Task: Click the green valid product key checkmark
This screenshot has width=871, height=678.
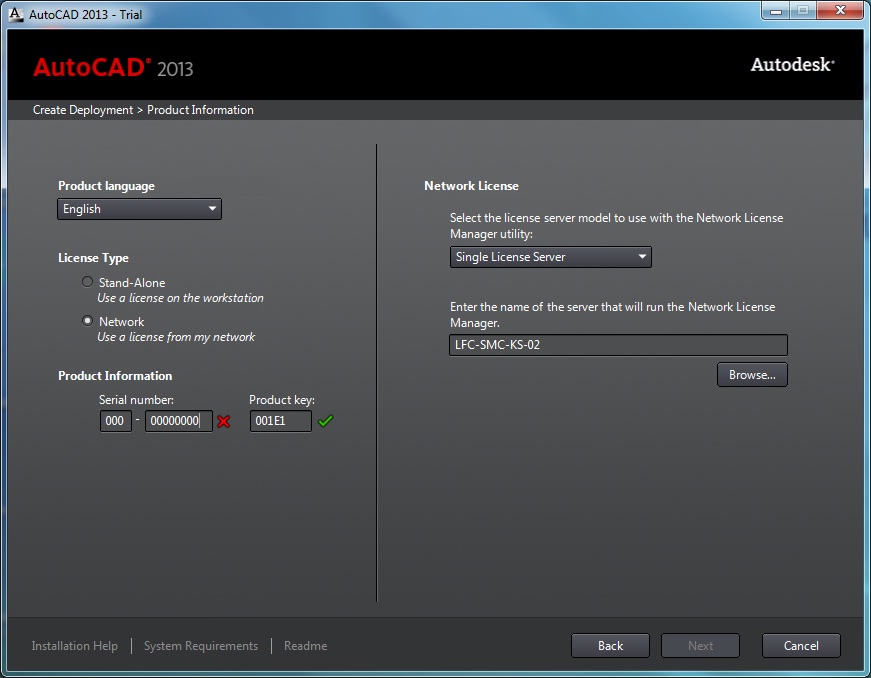Action: click(326, 421)
